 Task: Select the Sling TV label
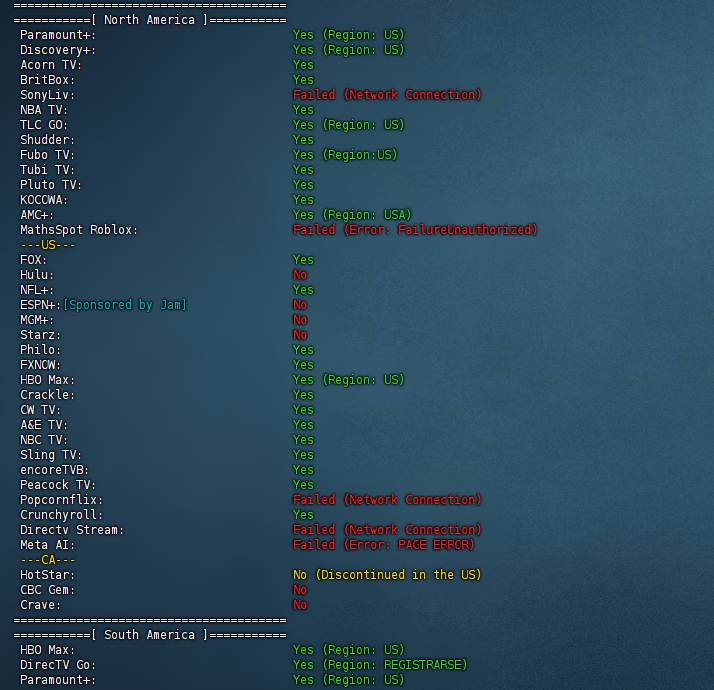pos(51,455)
